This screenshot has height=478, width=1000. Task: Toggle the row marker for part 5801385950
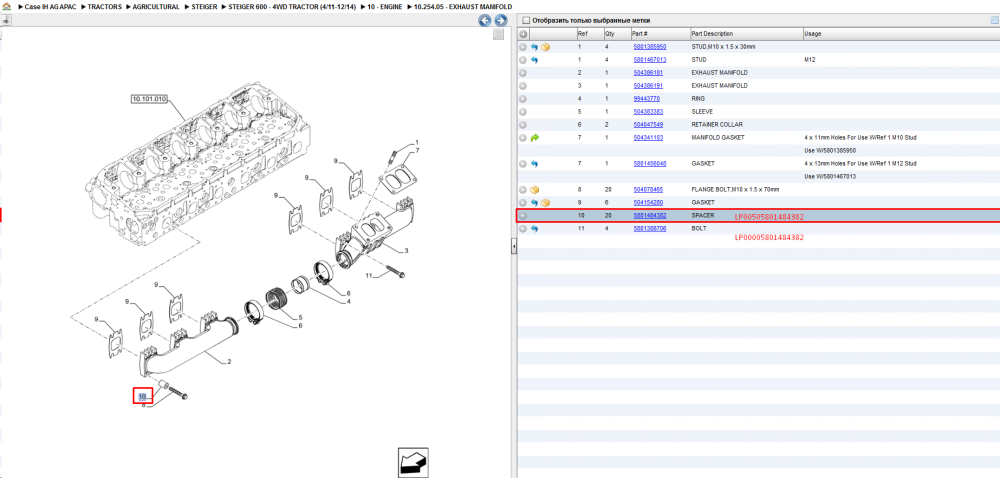[523, 47]
